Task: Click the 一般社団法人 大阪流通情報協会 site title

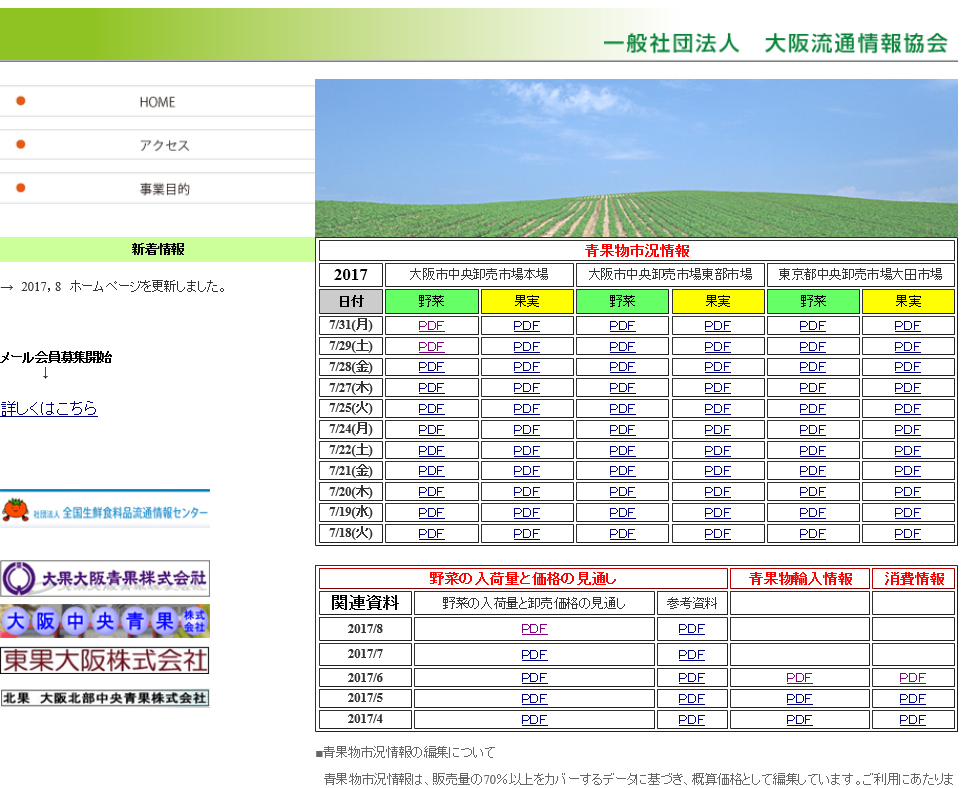Action: coord(776,43)
